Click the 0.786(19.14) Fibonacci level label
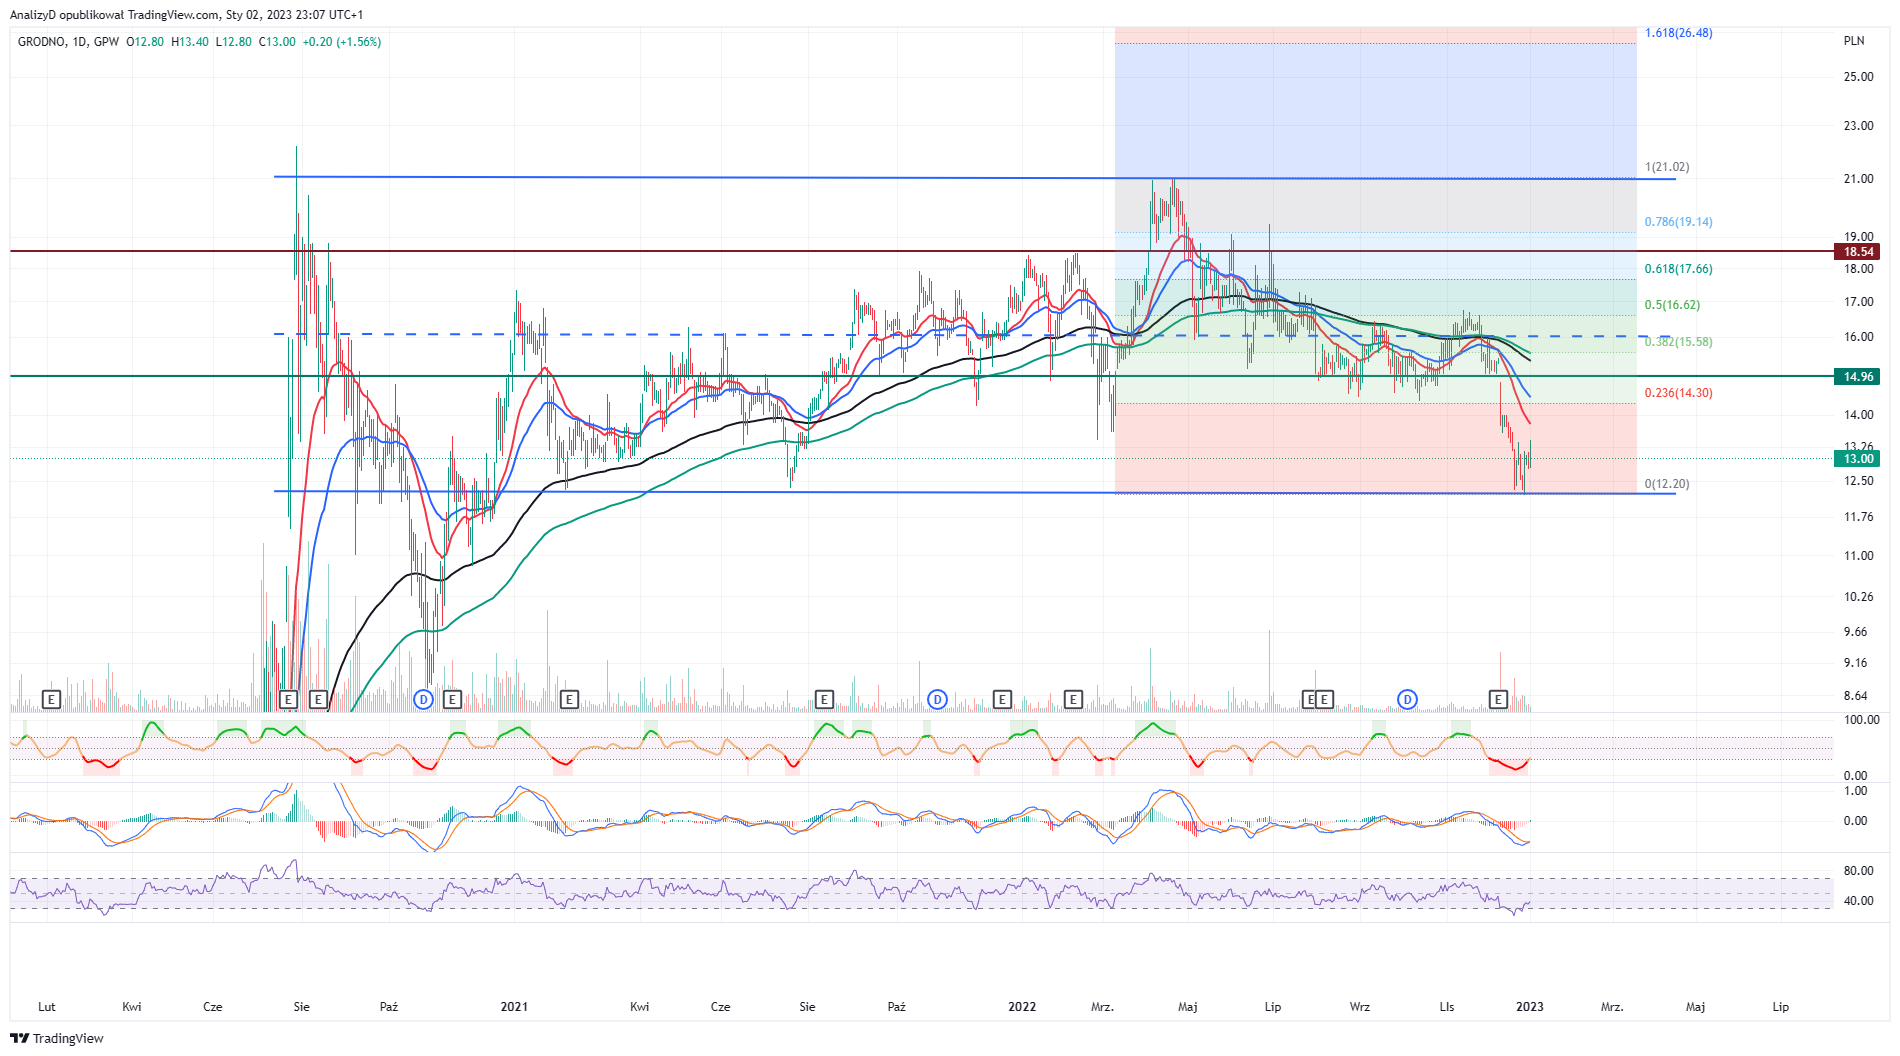 click(x=1678, y=222)
